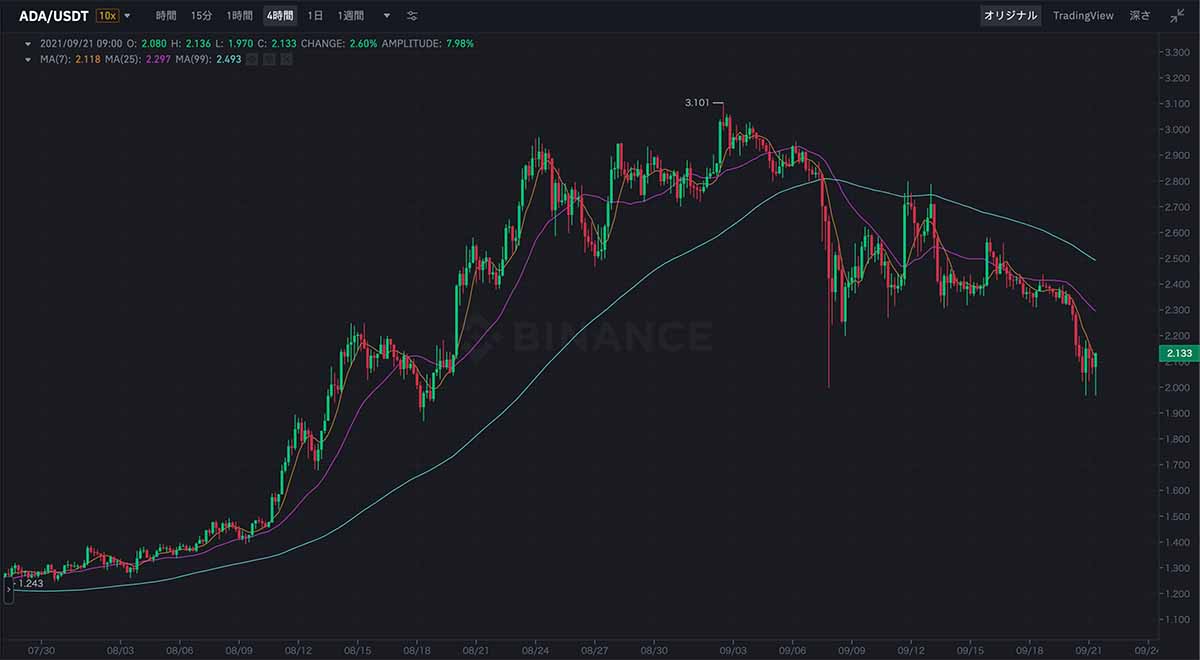This screenshot has width=1200, height=660.
Task: Remove the MA indicator with X icon
Action: (286, 59)
